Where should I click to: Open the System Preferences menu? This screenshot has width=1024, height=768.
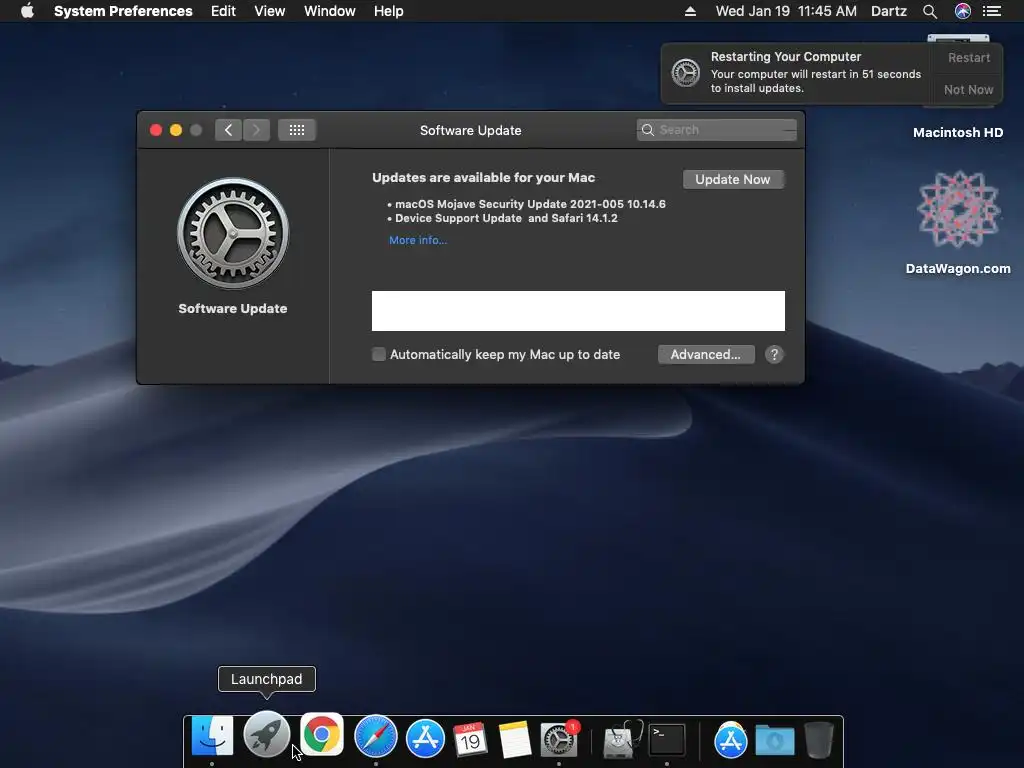pos(123,11)
